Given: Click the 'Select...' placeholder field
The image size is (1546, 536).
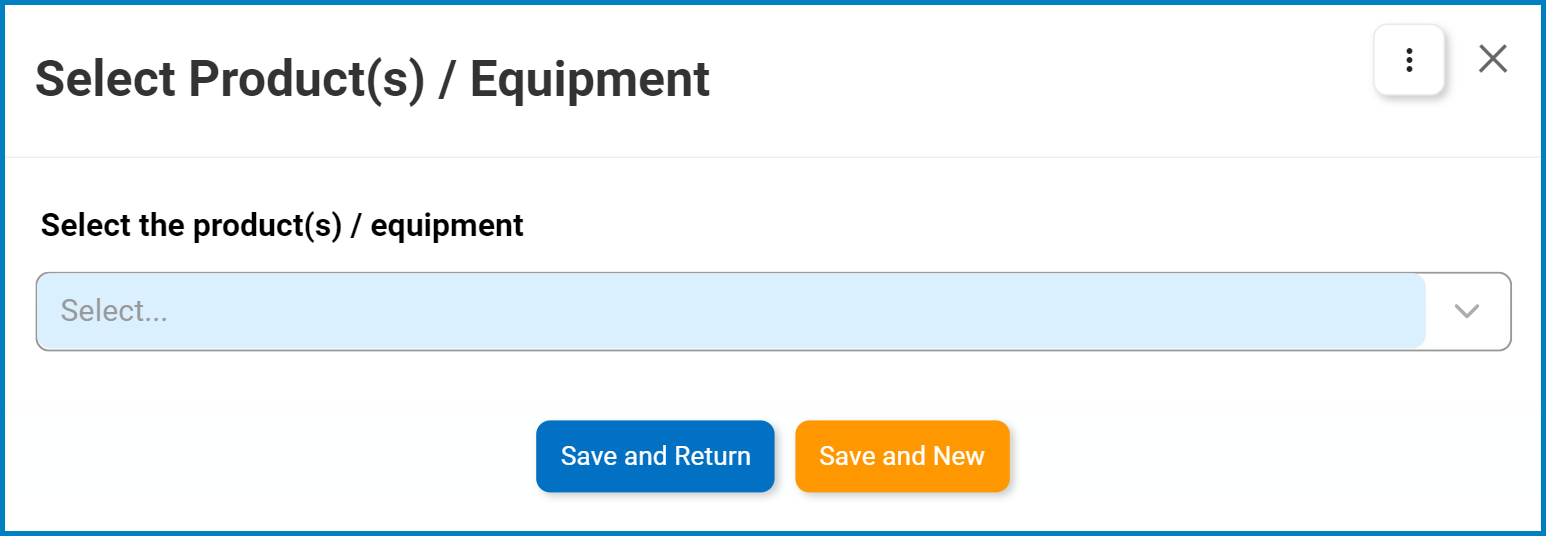Looking at the screenshot, I should pos(731,311).
